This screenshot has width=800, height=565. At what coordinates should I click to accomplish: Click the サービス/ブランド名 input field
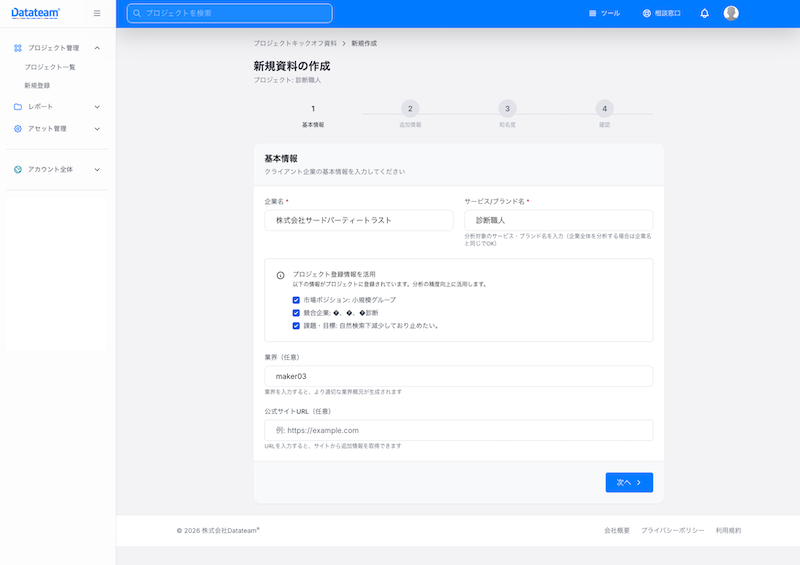pos(559,220)
